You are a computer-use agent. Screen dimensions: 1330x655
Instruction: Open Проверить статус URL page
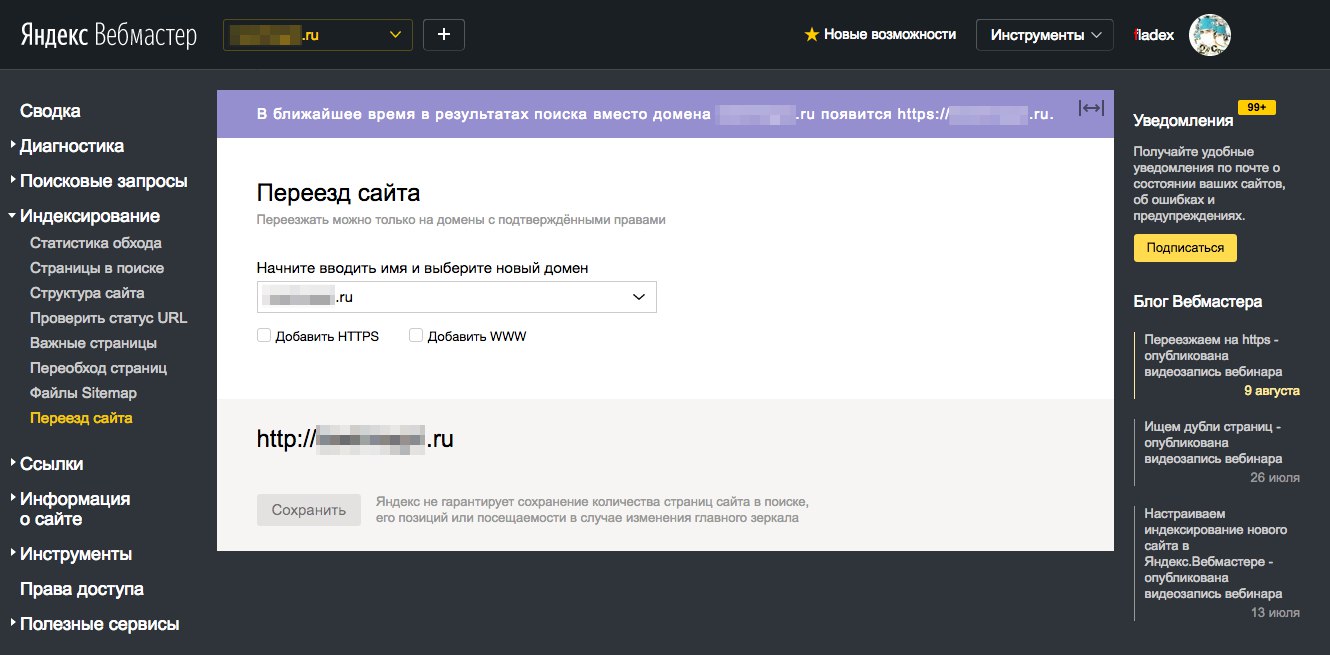pyautogui.click(x=109, y=318)
